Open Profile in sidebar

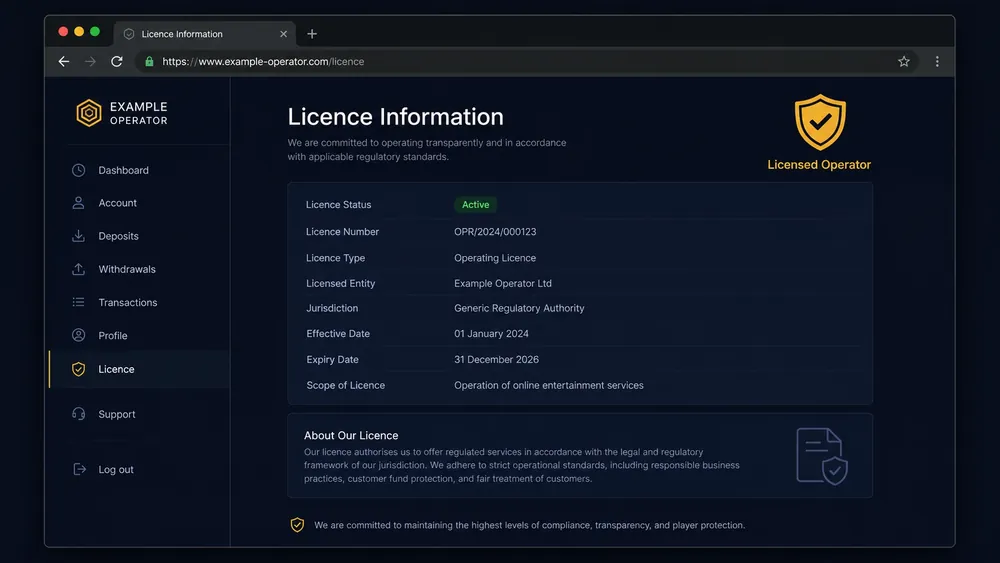(139, 335)
